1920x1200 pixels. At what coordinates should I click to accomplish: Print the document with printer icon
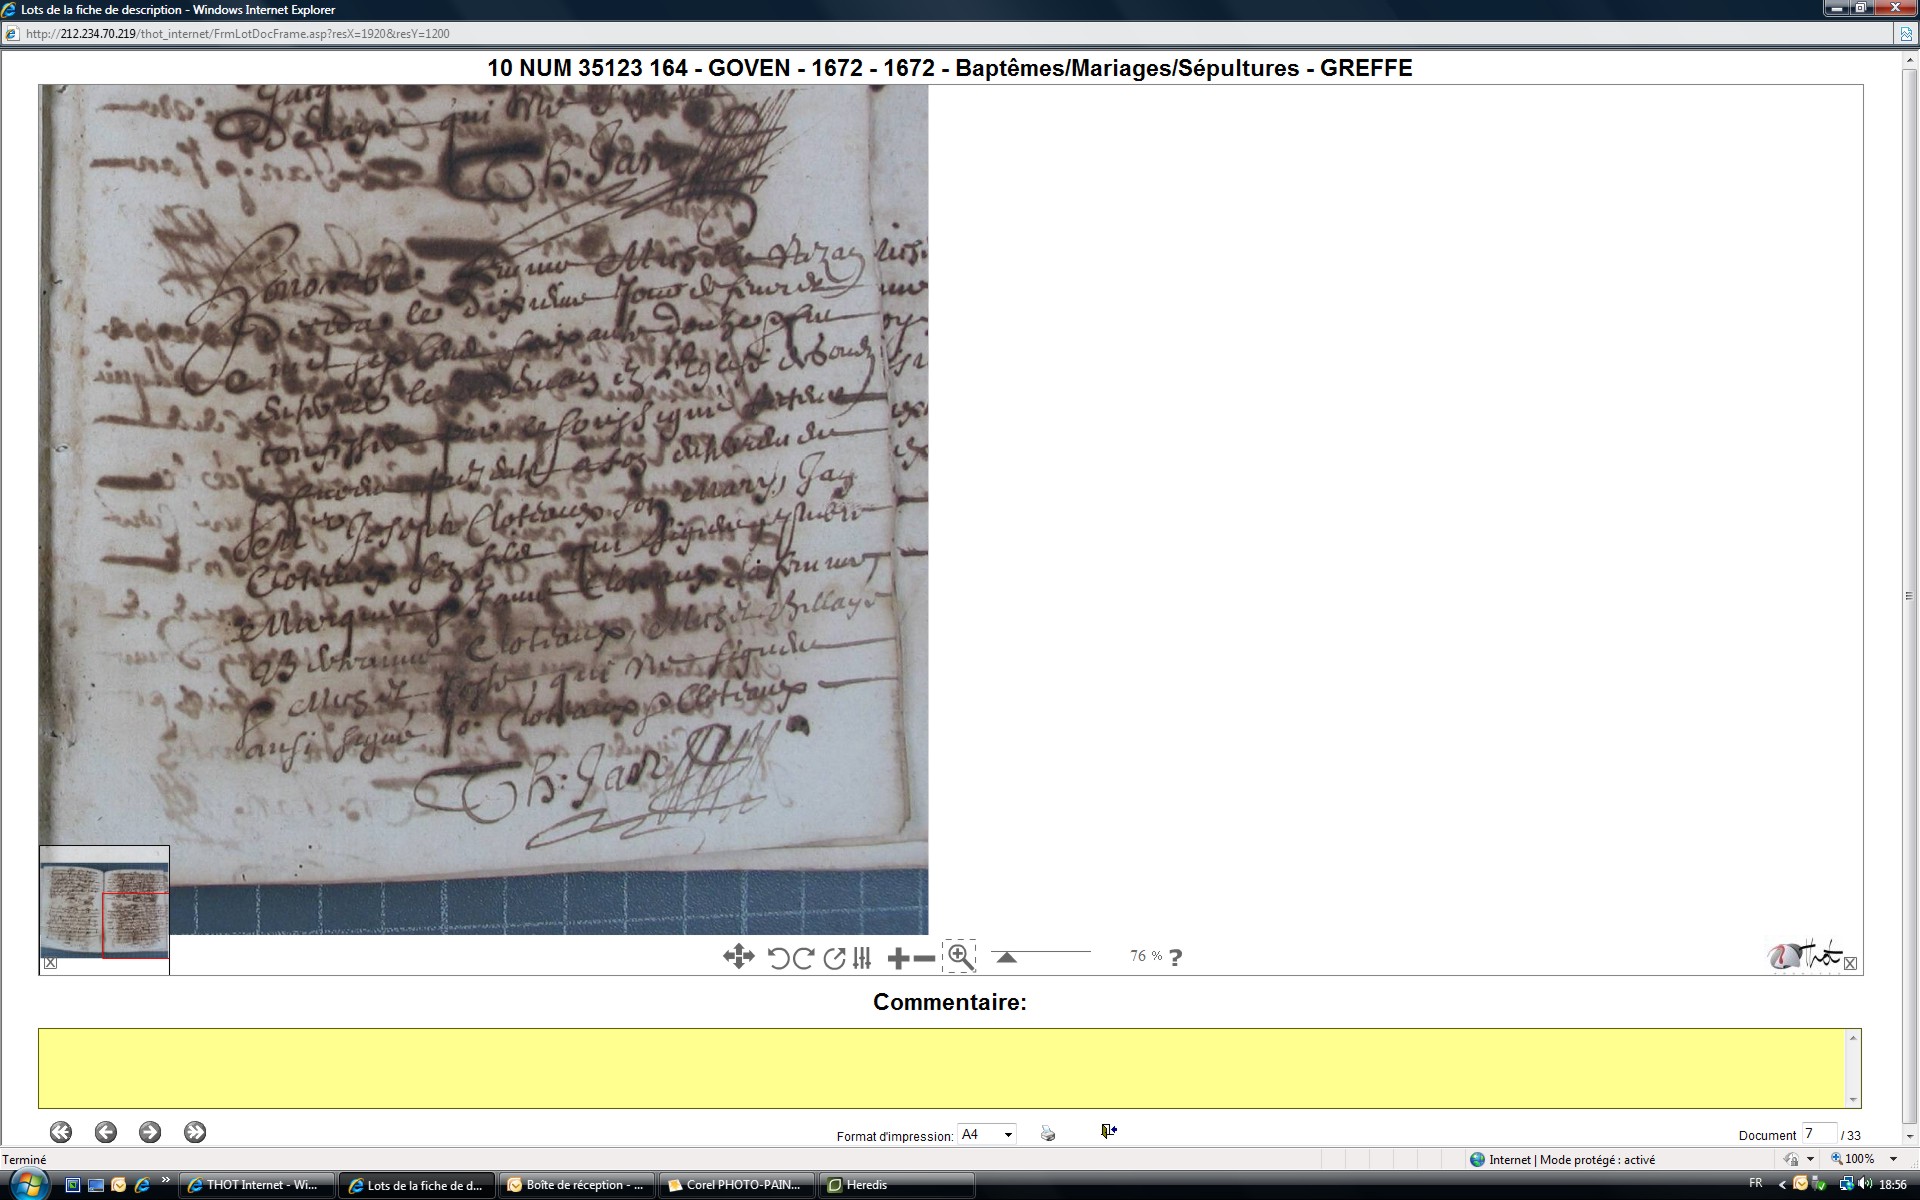(1047, 1133)
